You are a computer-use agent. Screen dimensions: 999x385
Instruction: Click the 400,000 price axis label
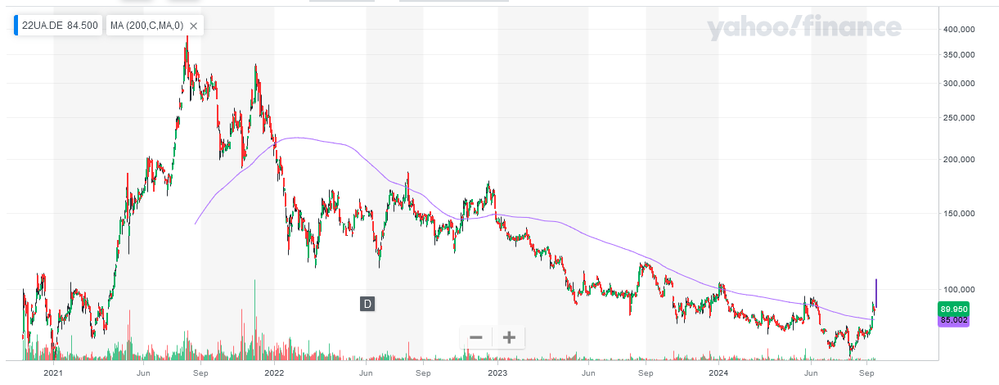(958, 29)
